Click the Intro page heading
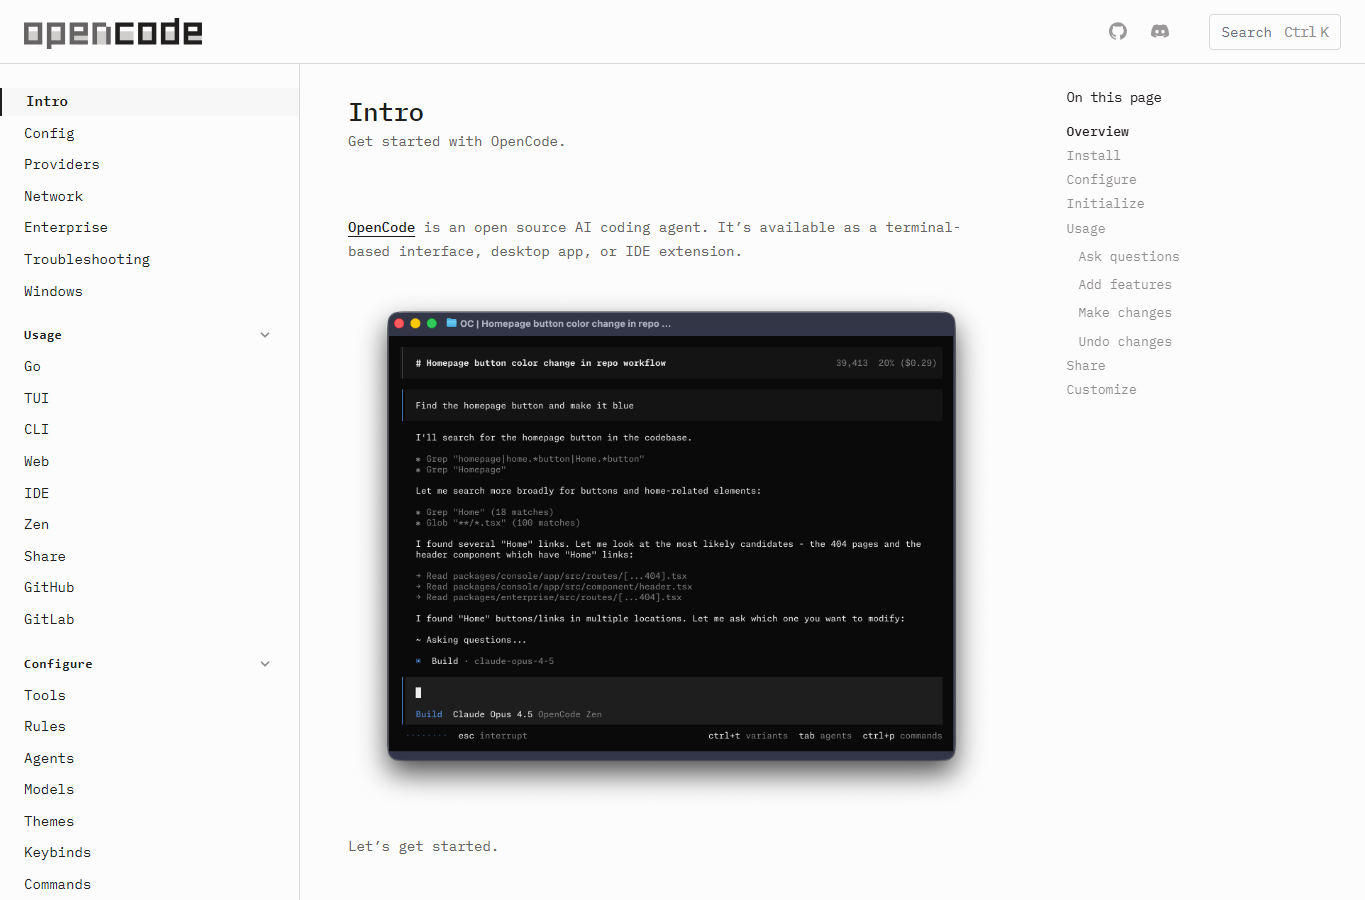 [x=386, y=112]
